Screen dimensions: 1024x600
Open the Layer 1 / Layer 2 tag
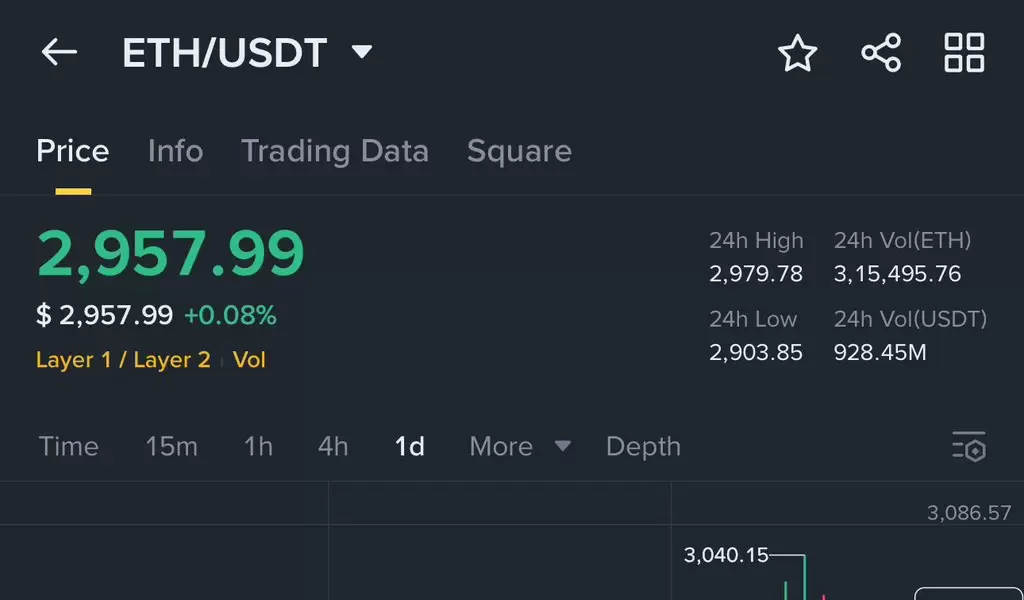tap(123, 360)
